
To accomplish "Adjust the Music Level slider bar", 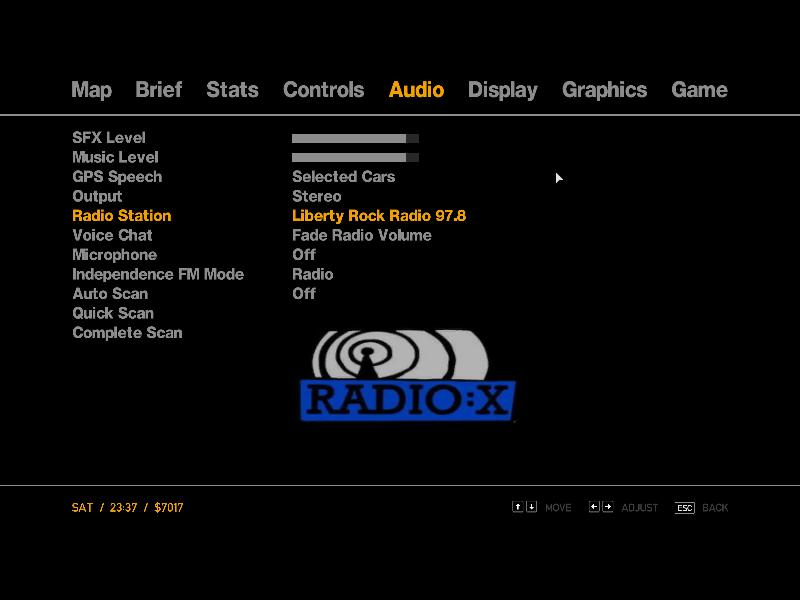I will [355, 158].
